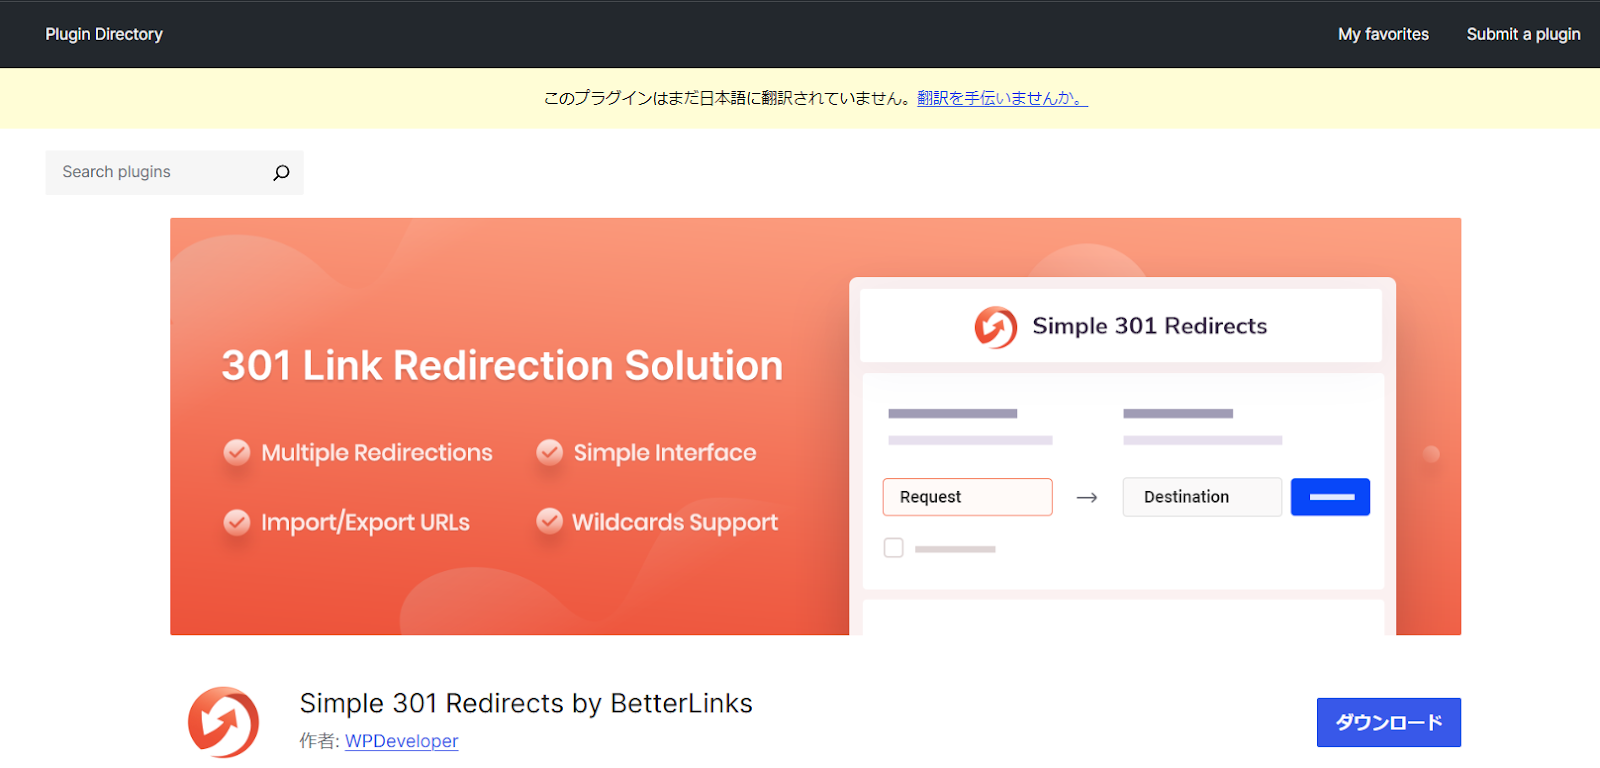The height and width of the screenshot is (768, 1600).
Task: Click the Multiple Redirections checkmark icon
Action: 237,452
